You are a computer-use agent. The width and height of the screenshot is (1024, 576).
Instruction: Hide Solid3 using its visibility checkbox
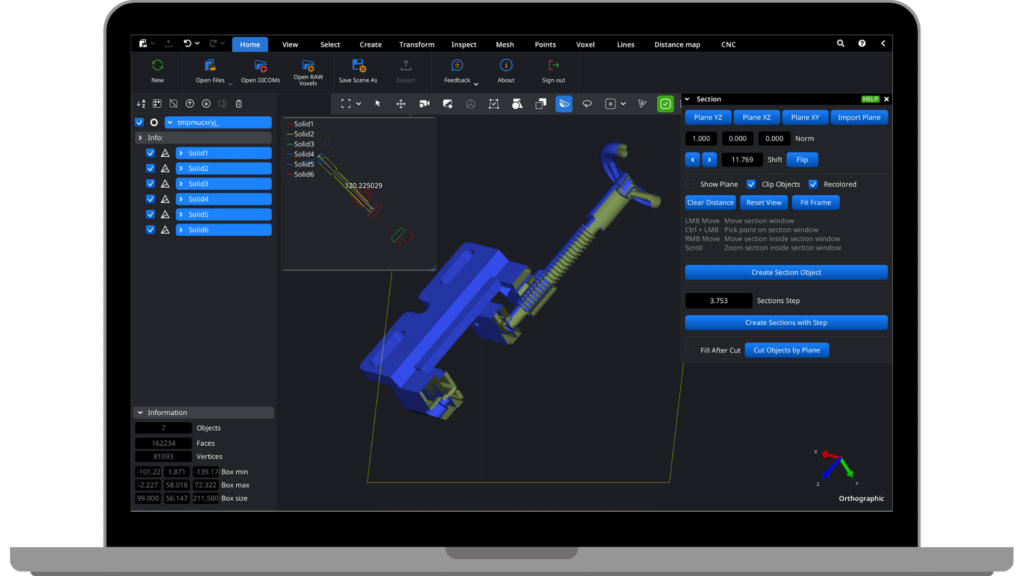150,184
